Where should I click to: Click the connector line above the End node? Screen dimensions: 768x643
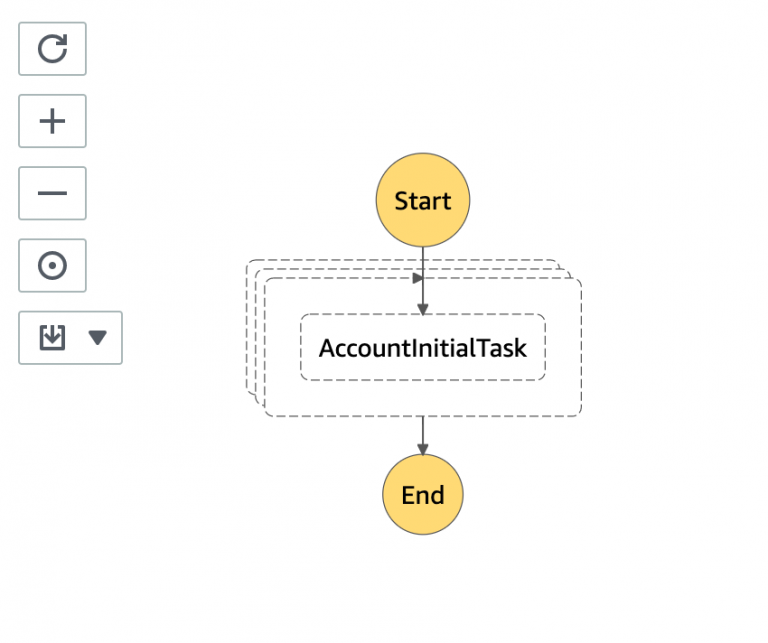coord(423,430)
